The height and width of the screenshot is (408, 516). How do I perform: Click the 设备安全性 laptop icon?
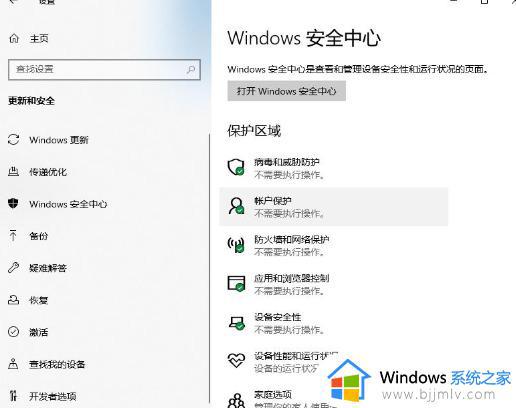237,322
